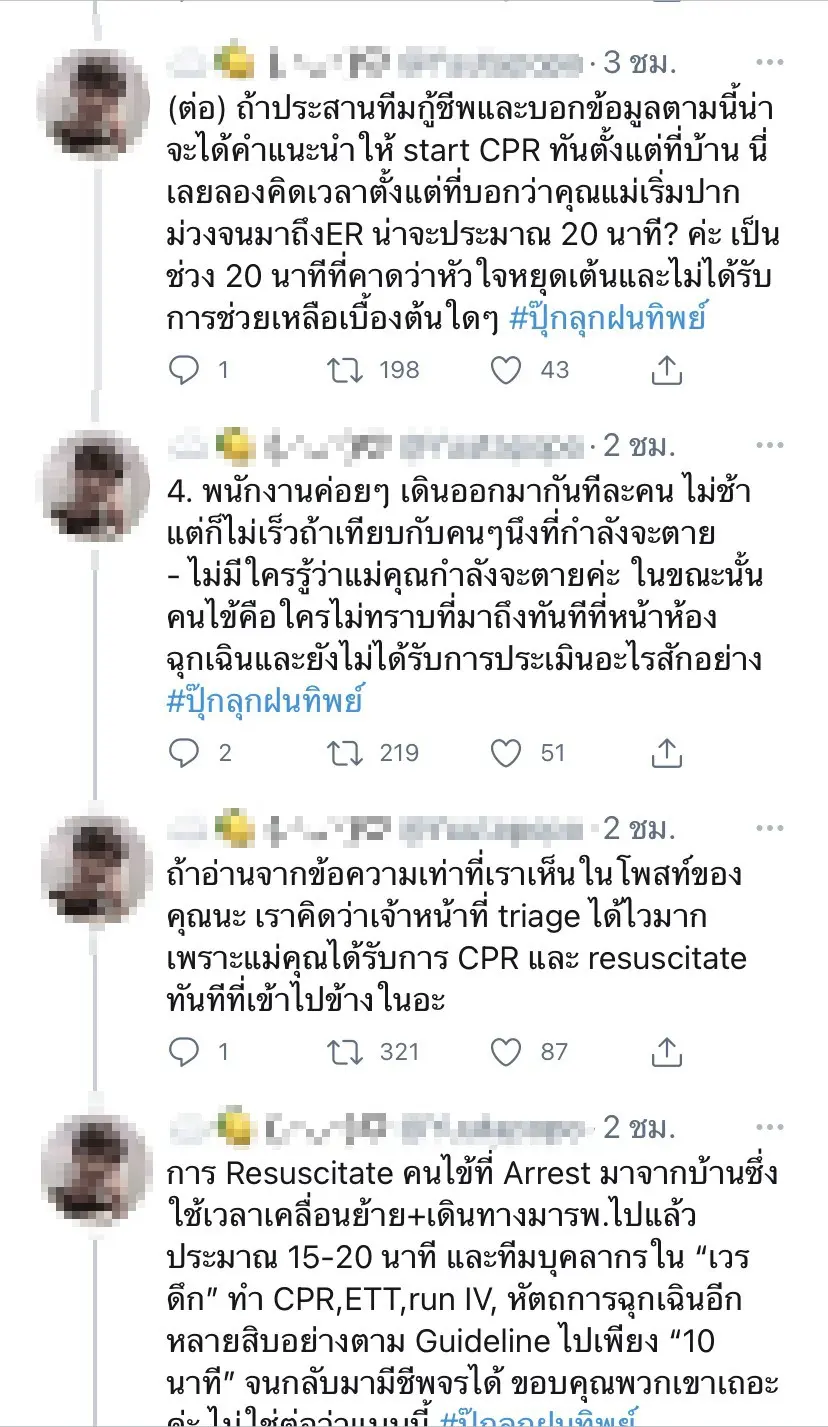828x1427 pixels.
Task: Open more options on the first tweet
Action: click(769, 63)
